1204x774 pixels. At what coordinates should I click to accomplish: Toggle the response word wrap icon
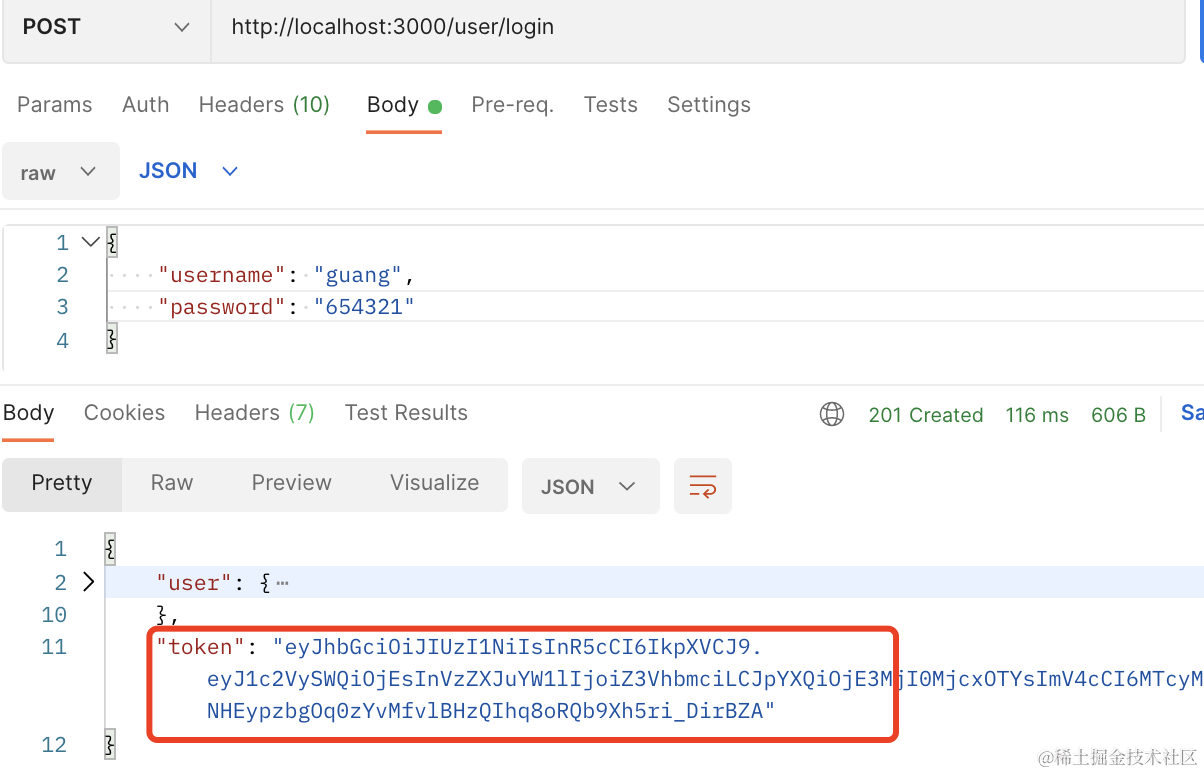(x=703, y=487)
